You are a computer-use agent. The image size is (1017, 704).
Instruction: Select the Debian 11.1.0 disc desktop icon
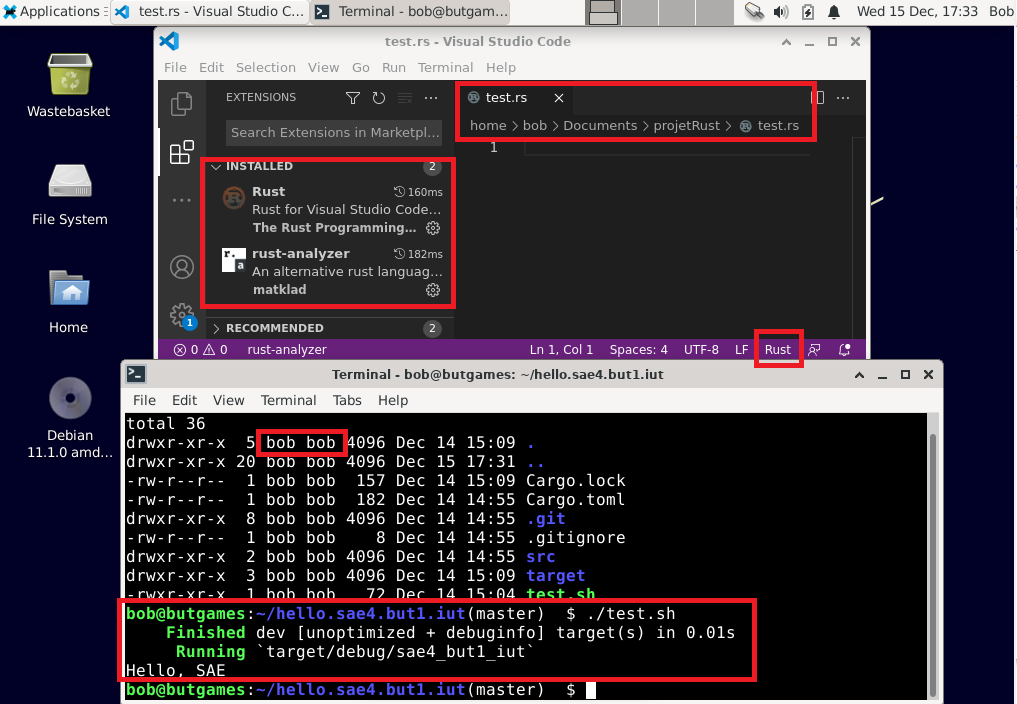tap(70, 417)
